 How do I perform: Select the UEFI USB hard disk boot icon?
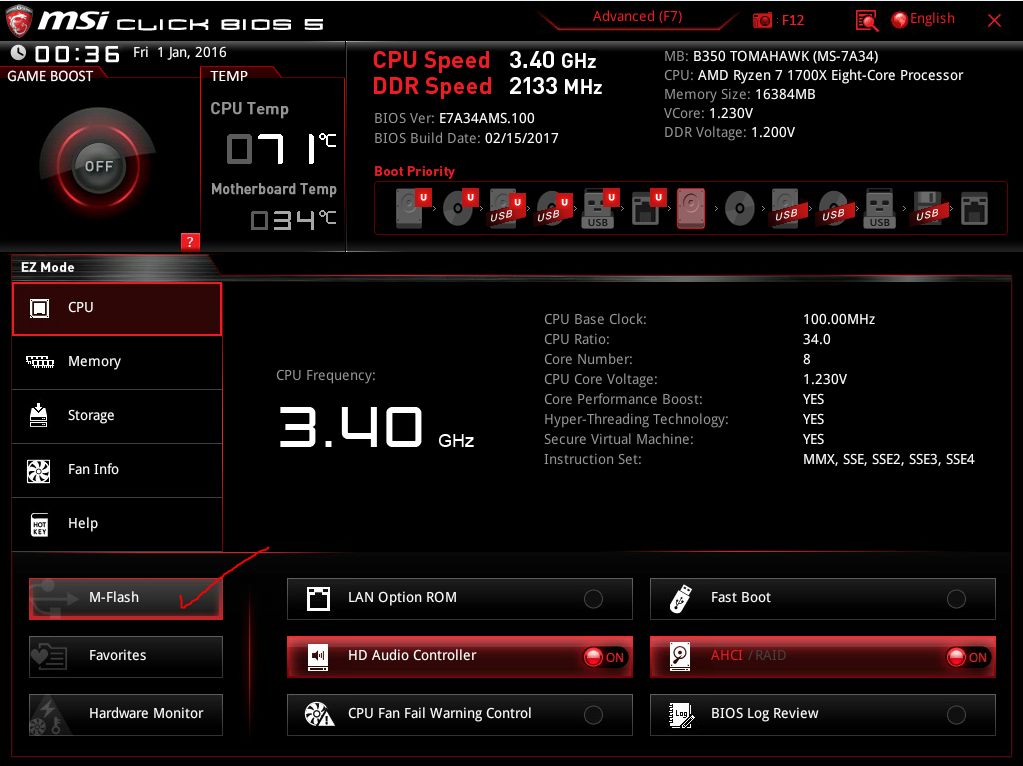[507, 208]
